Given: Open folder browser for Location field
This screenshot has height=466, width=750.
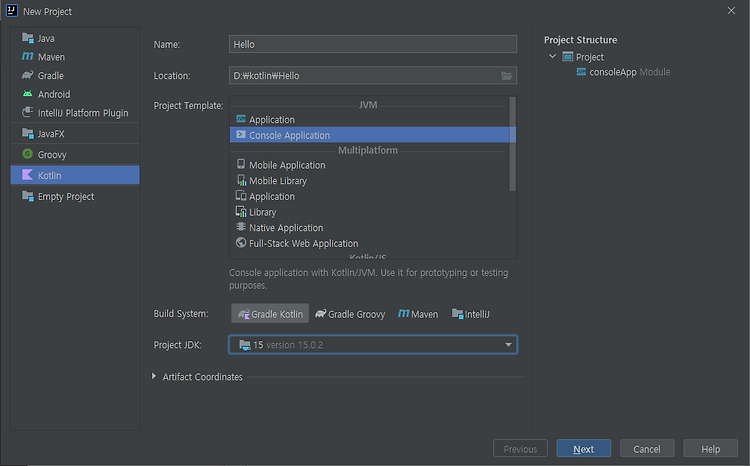Looking at the screenshot, I should coord(506,76).
